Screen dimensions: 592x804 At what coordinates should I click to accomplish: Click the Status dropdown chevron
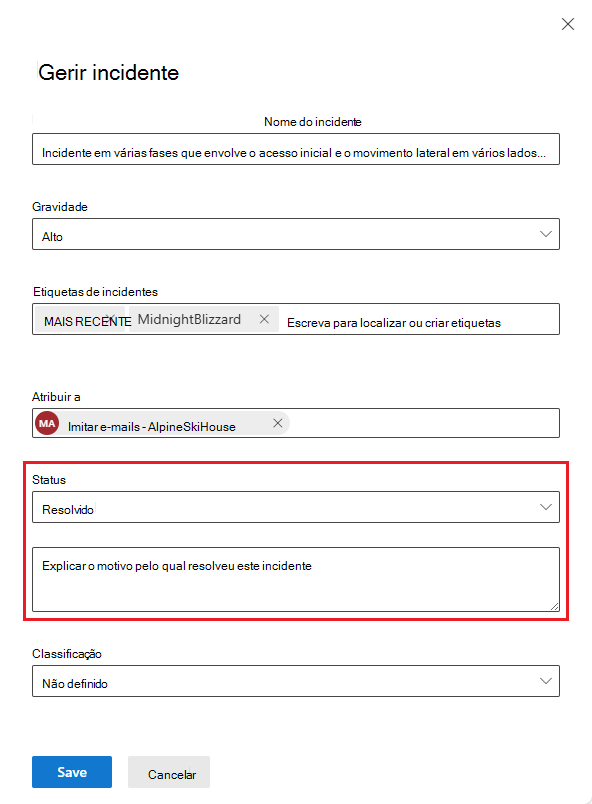[x=546, y=507]
